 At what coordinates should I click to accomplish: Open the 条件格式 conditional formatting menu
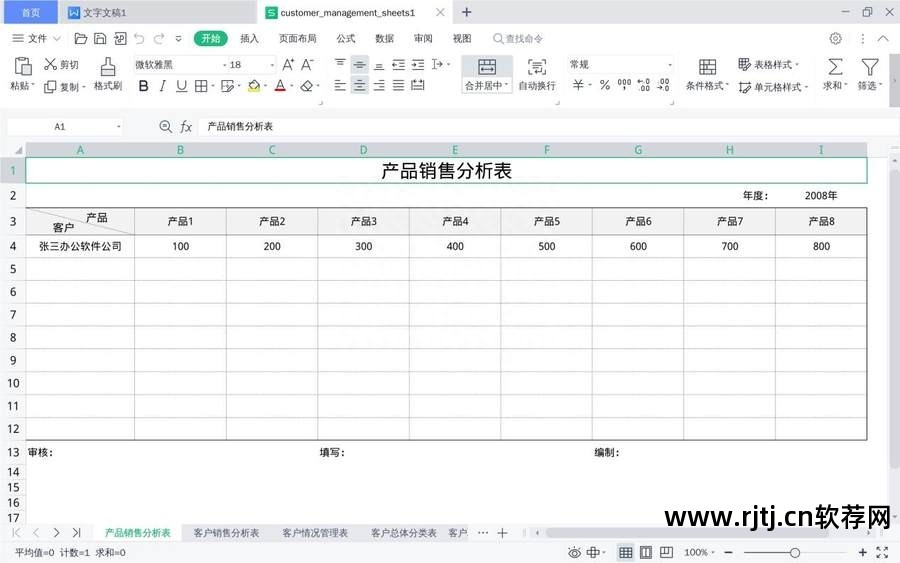tap(707, 74)
